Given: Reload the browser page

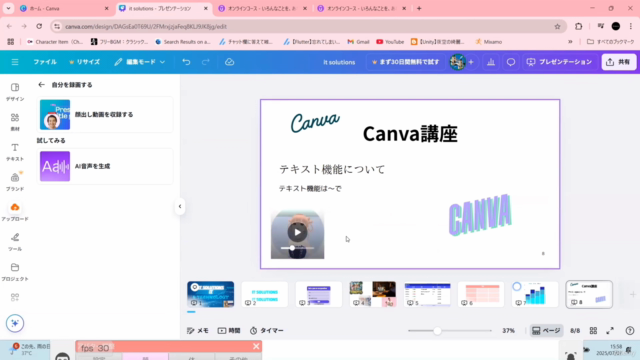Looking at the screenshot, I should (x=39, y=26).
